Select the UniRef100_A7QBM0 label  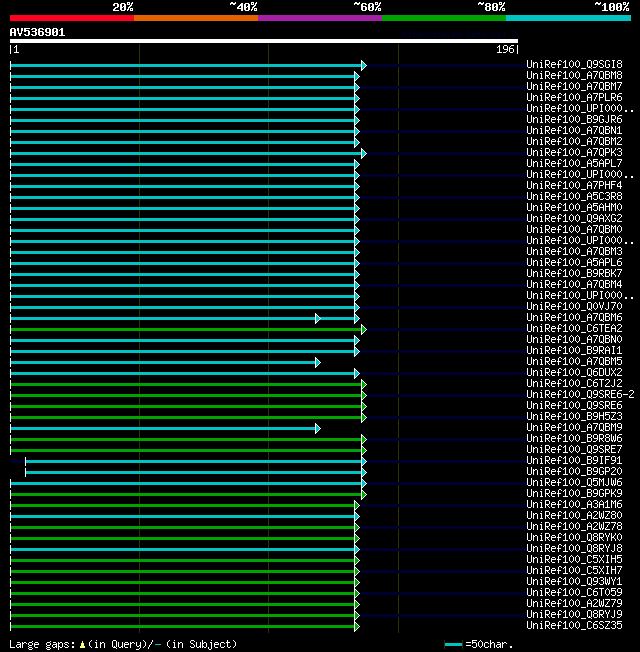click(x=574, y=230)
